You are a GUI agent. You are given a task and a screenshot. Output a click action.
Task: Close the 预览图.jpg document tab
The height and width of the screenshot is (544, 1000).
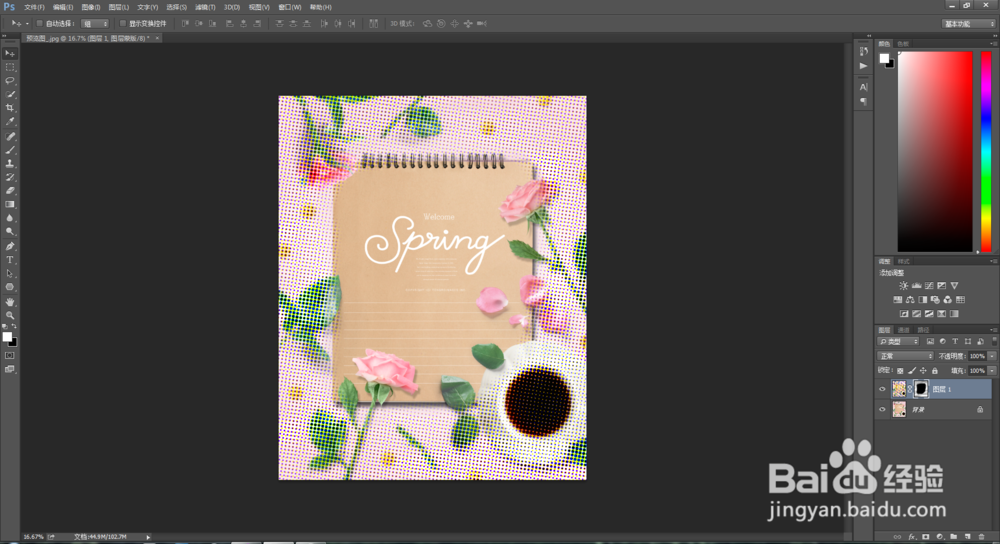(157, 38)
